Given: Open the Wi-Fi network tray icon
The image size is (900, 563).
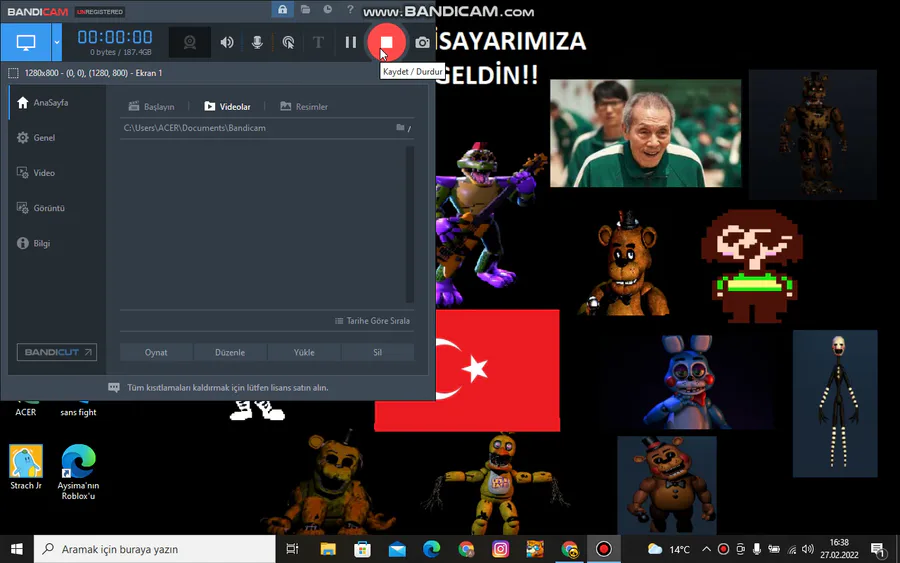Looking at the screenshot, I should click(x=792, y=549).
